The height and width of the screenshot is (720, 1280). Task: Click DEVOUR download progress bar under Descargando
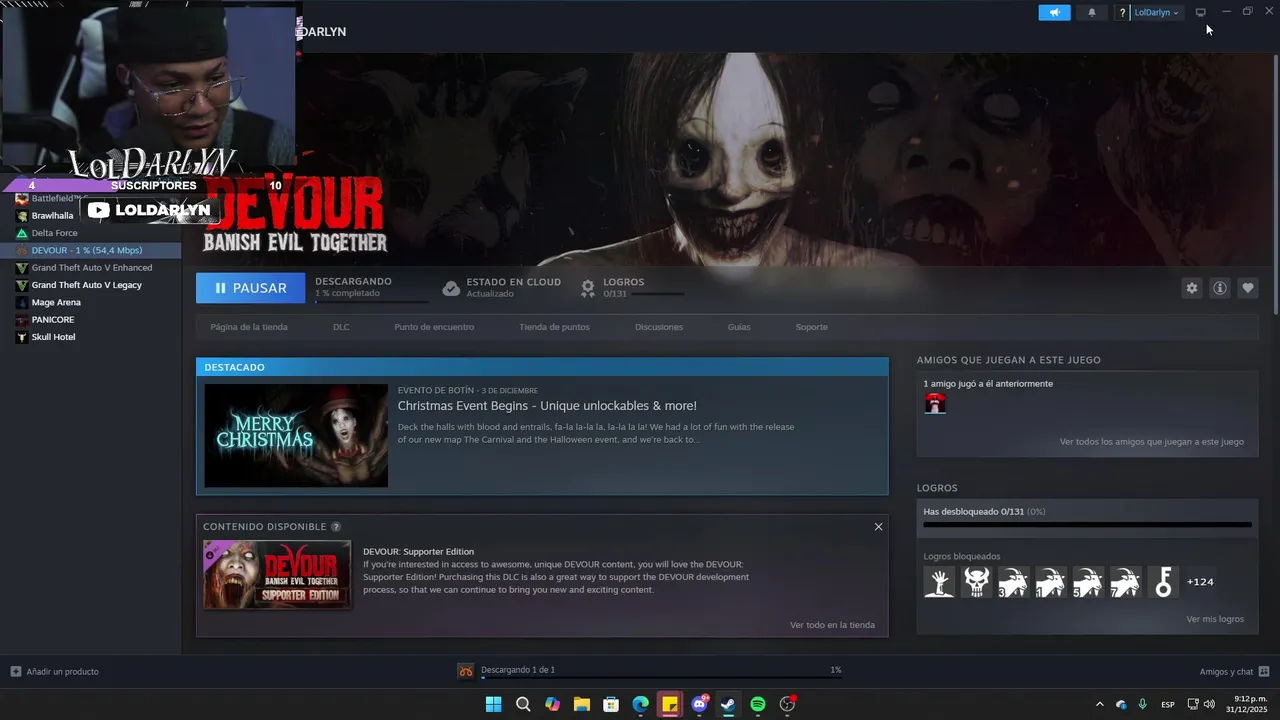point(372,301)
